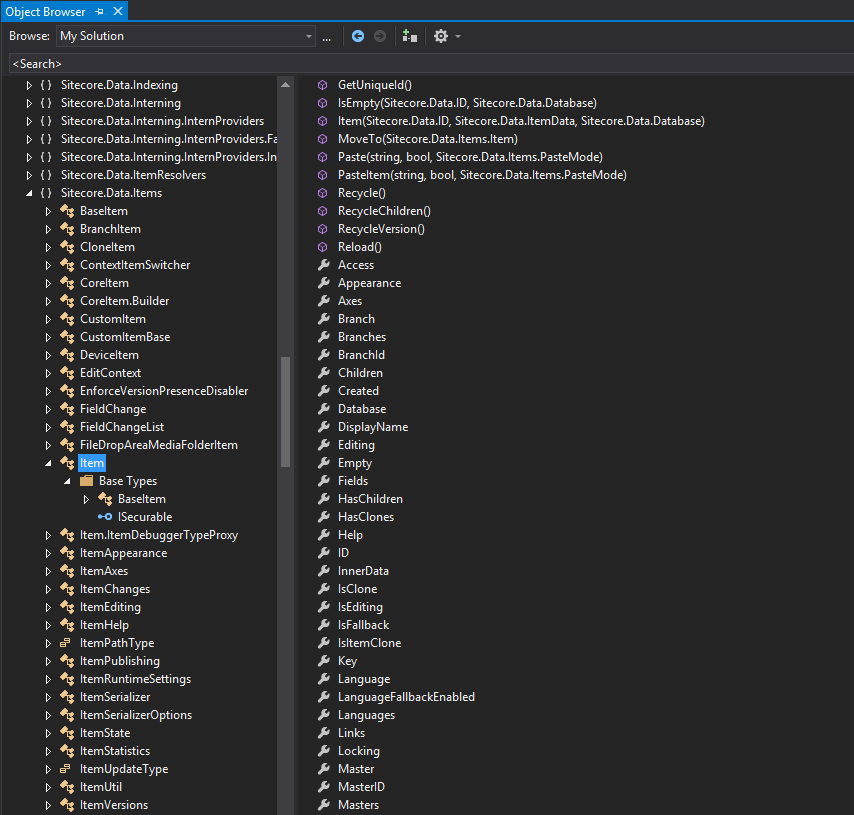Click the class icon beside BranchItem
This screenshot has width=854, height=815.
(68, 229)
